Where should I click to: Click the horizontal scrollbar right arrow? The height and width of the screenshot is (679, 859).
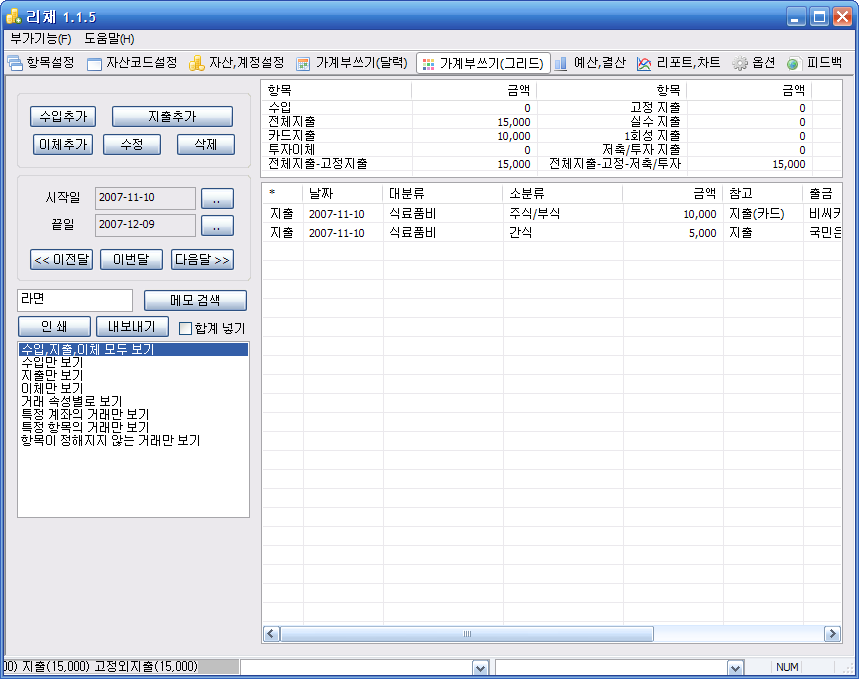point(832,634)
